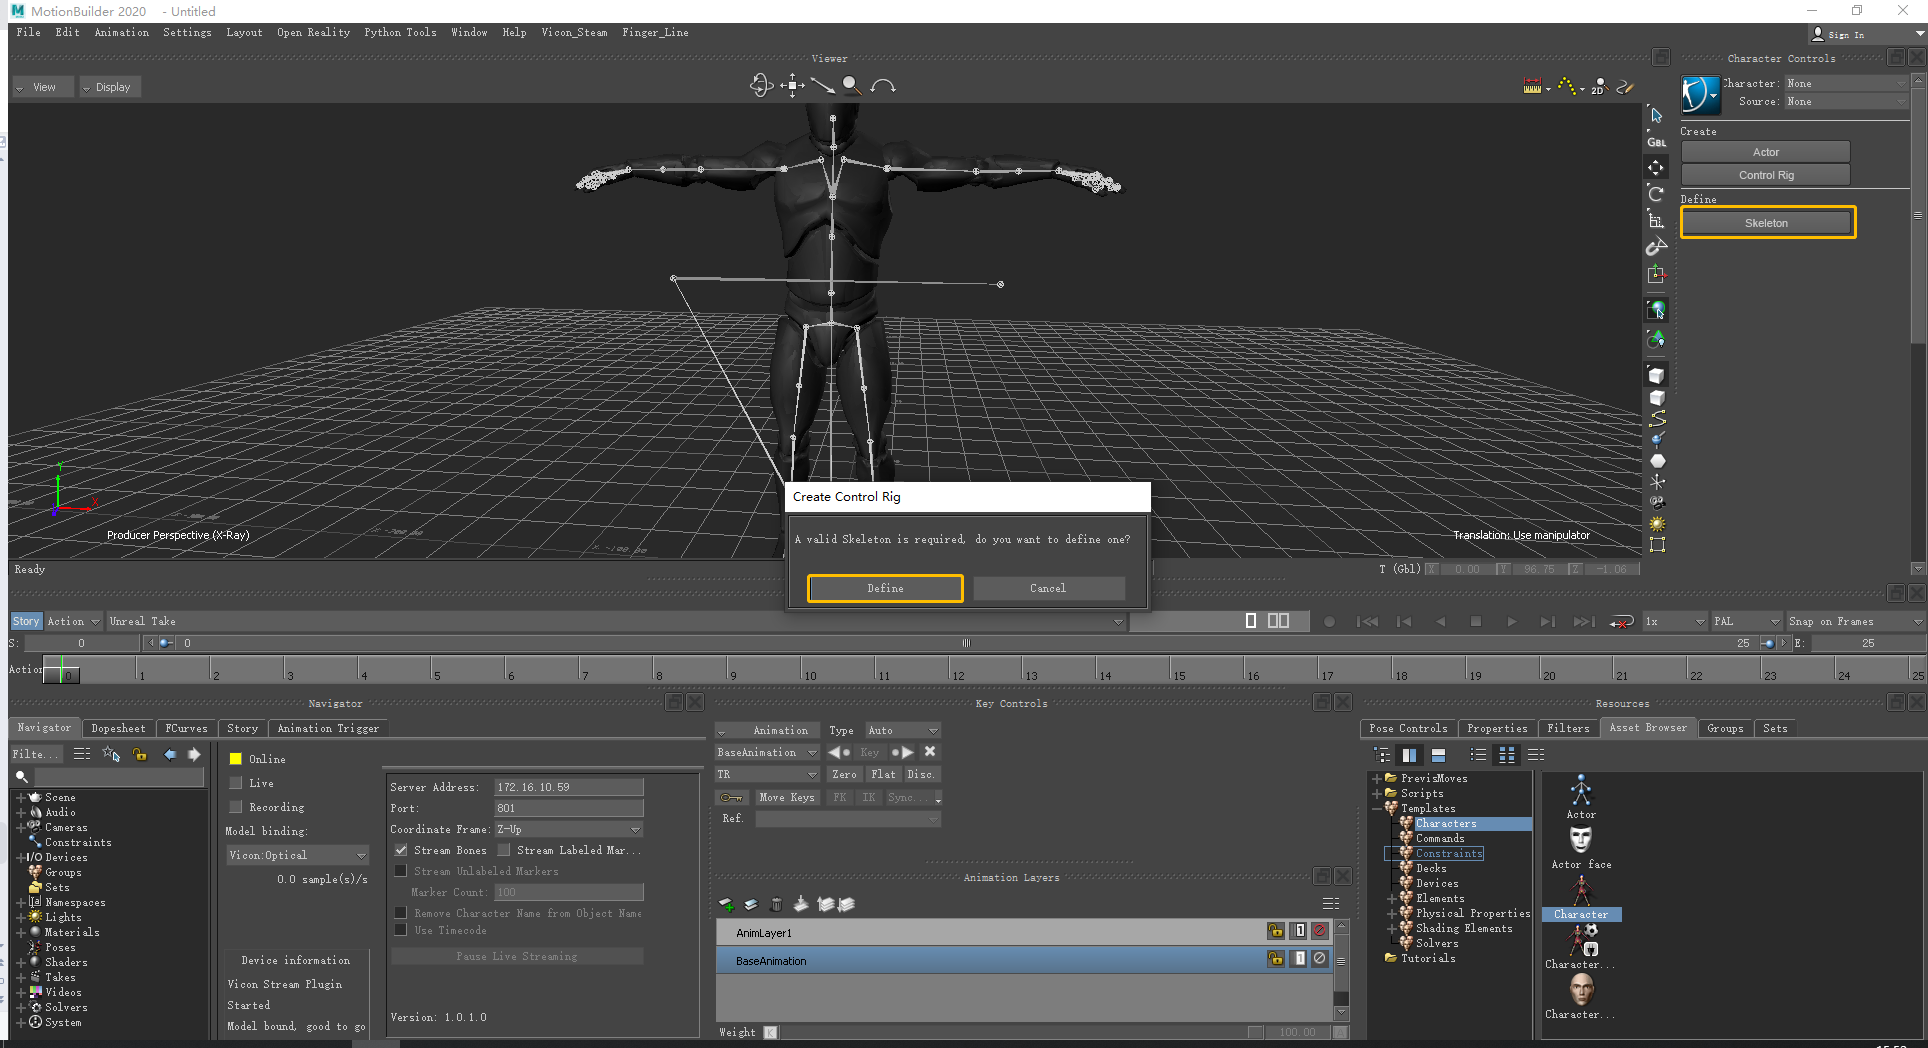This screenshot has height=1048, width=1928.
Task: Open the Vicon:Optical model binding dropdown
Action: (x=297, y=855)
